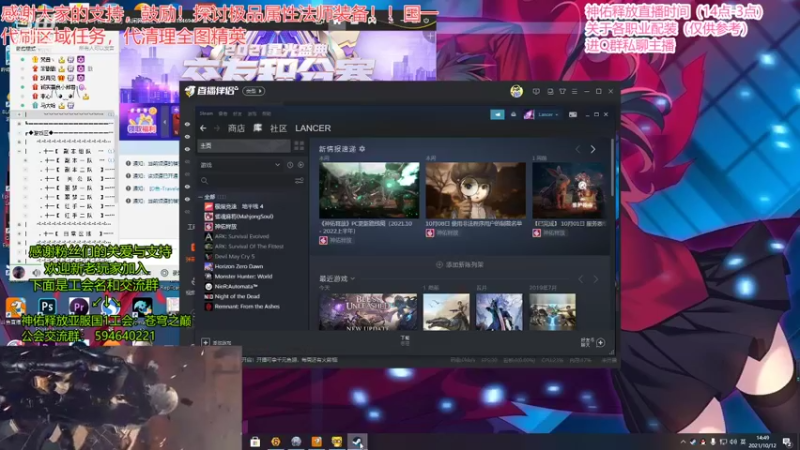Viewport: 800px width, 450px height.
Task: Select Horizon Zero Dawn in game list
Action: 239,266
